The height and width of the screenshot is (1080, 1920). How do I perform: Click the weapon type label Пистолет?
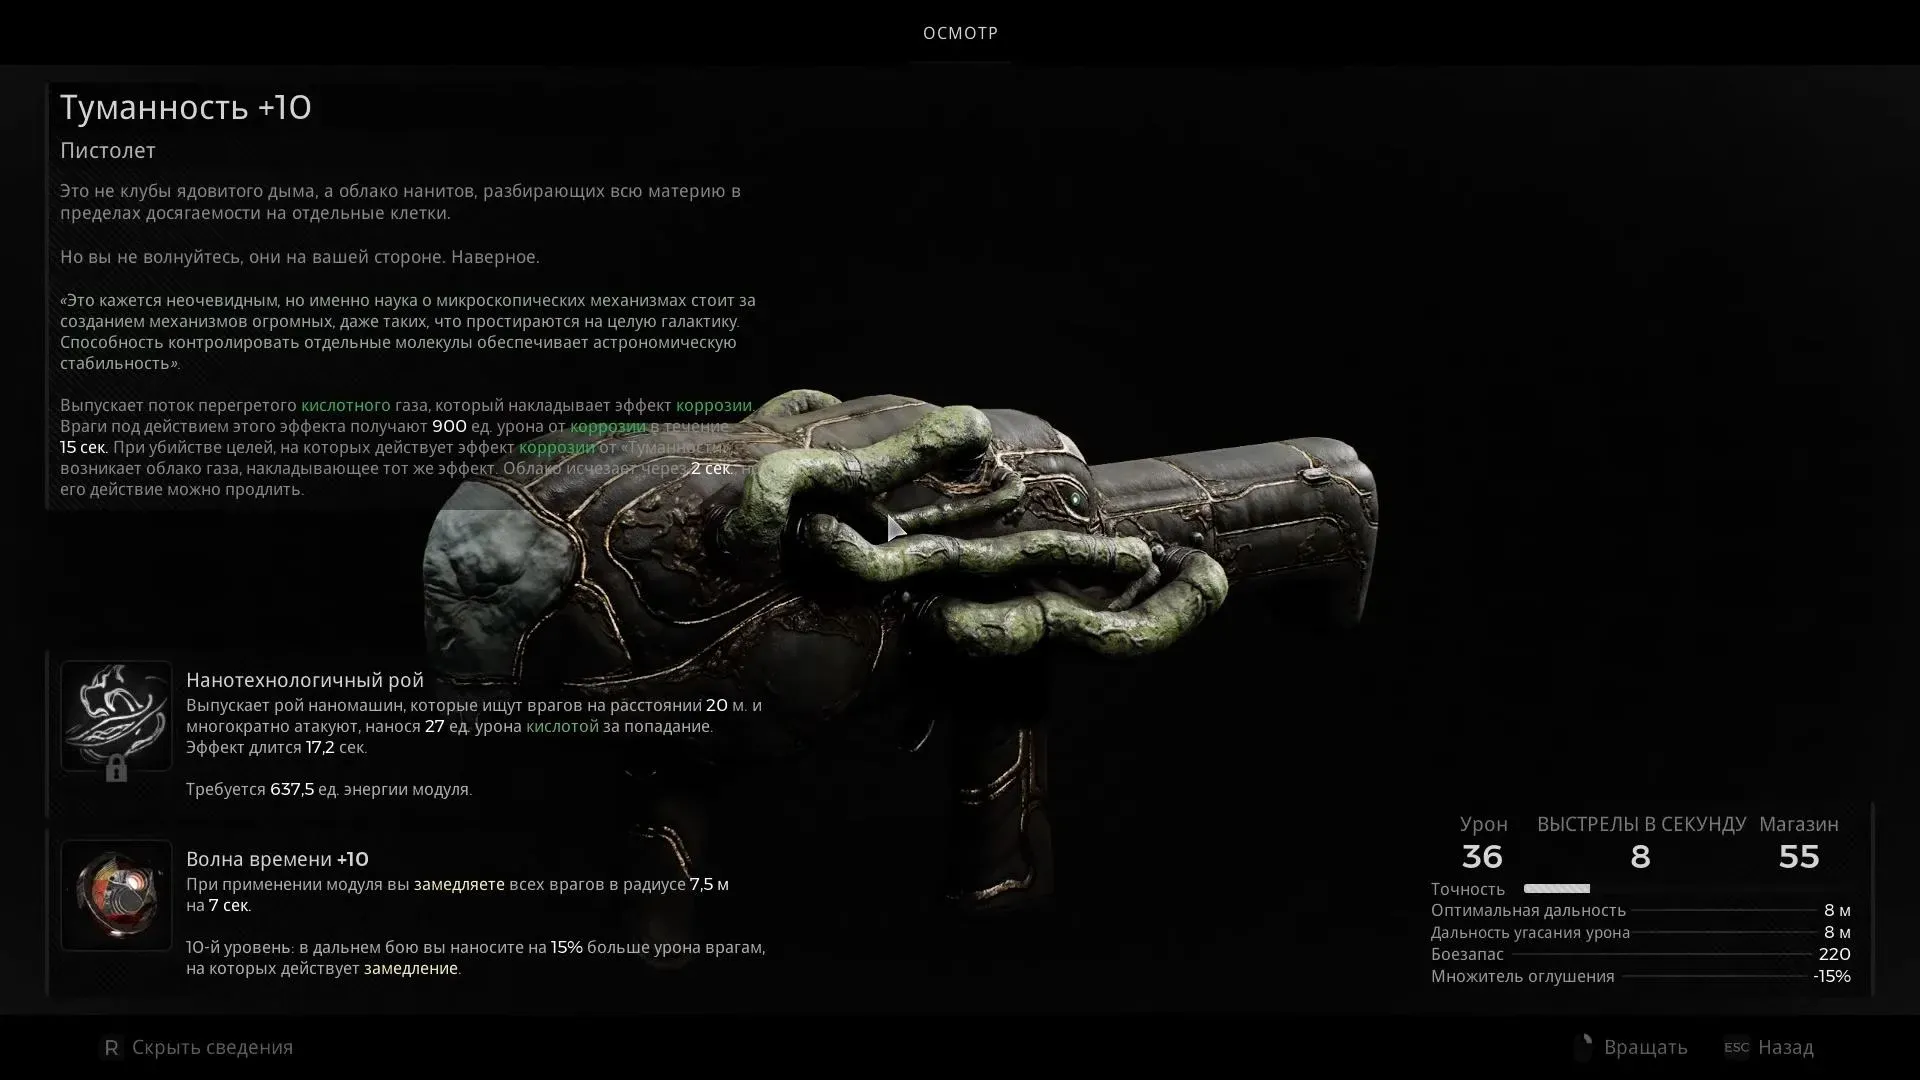pos(108,150)
